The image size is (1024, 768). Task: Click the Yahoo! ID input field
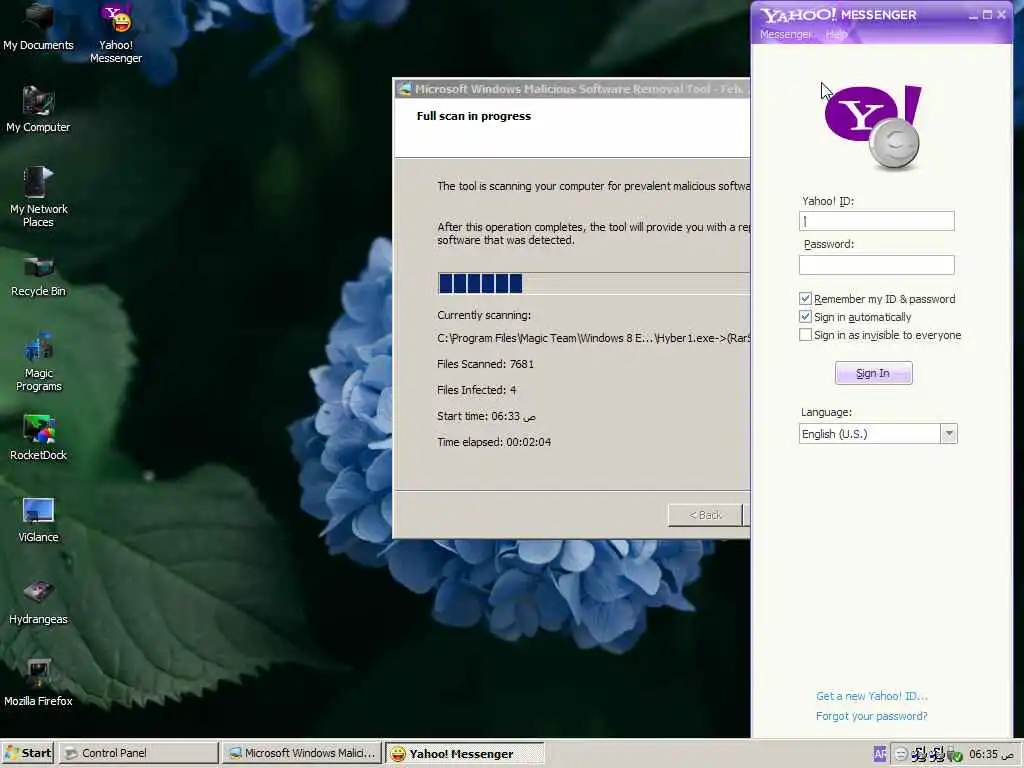pyautogui.click(x=876, y=221)
